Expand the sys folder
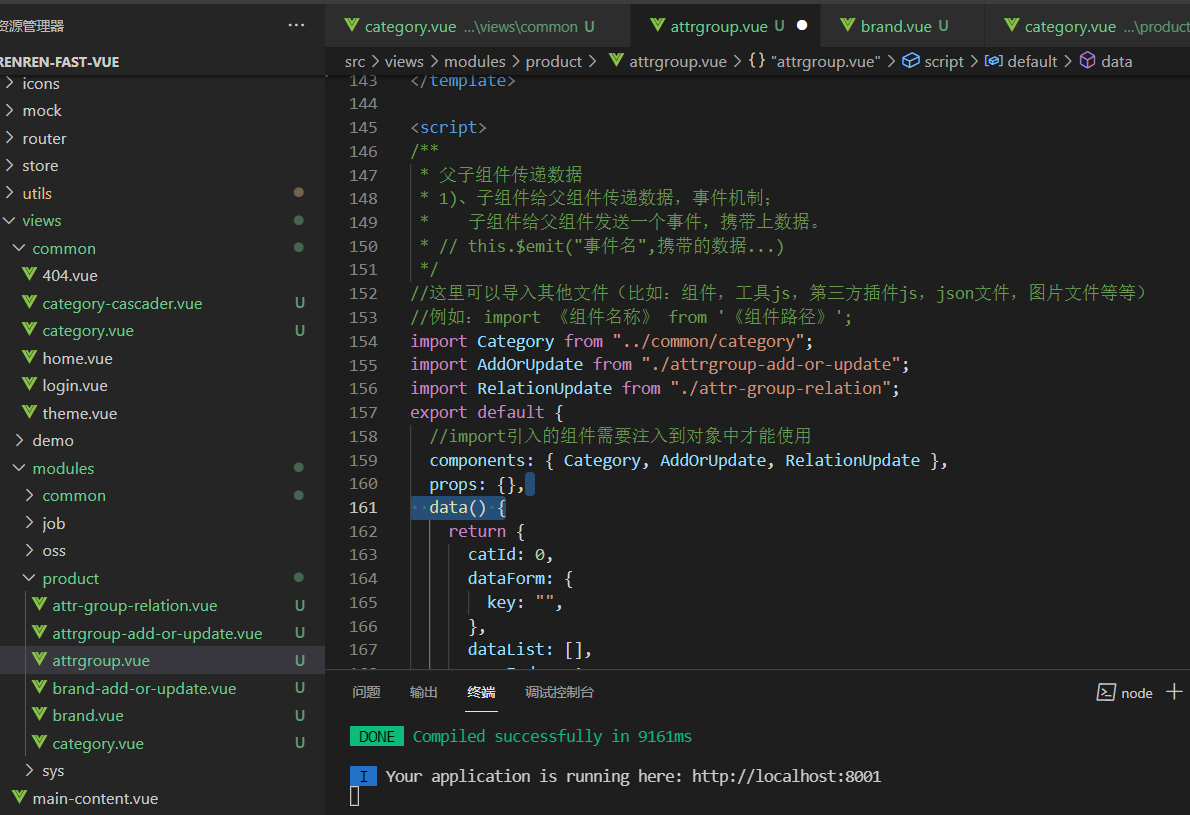This screenshot has width=1190, height=815. tap(29, 770)
